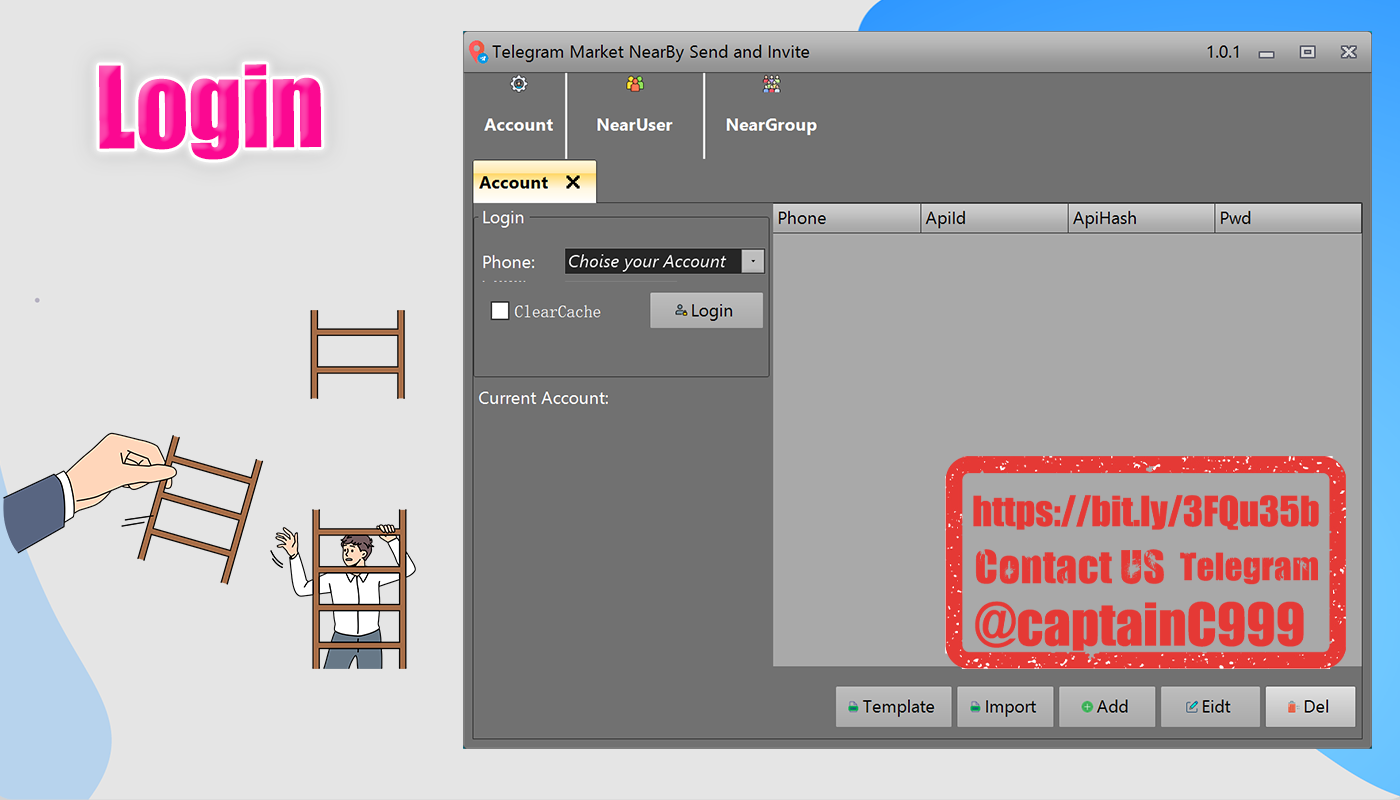Select the Choise your Account combo box
This screenshot has width=1400, height=800.
(665, 262)
